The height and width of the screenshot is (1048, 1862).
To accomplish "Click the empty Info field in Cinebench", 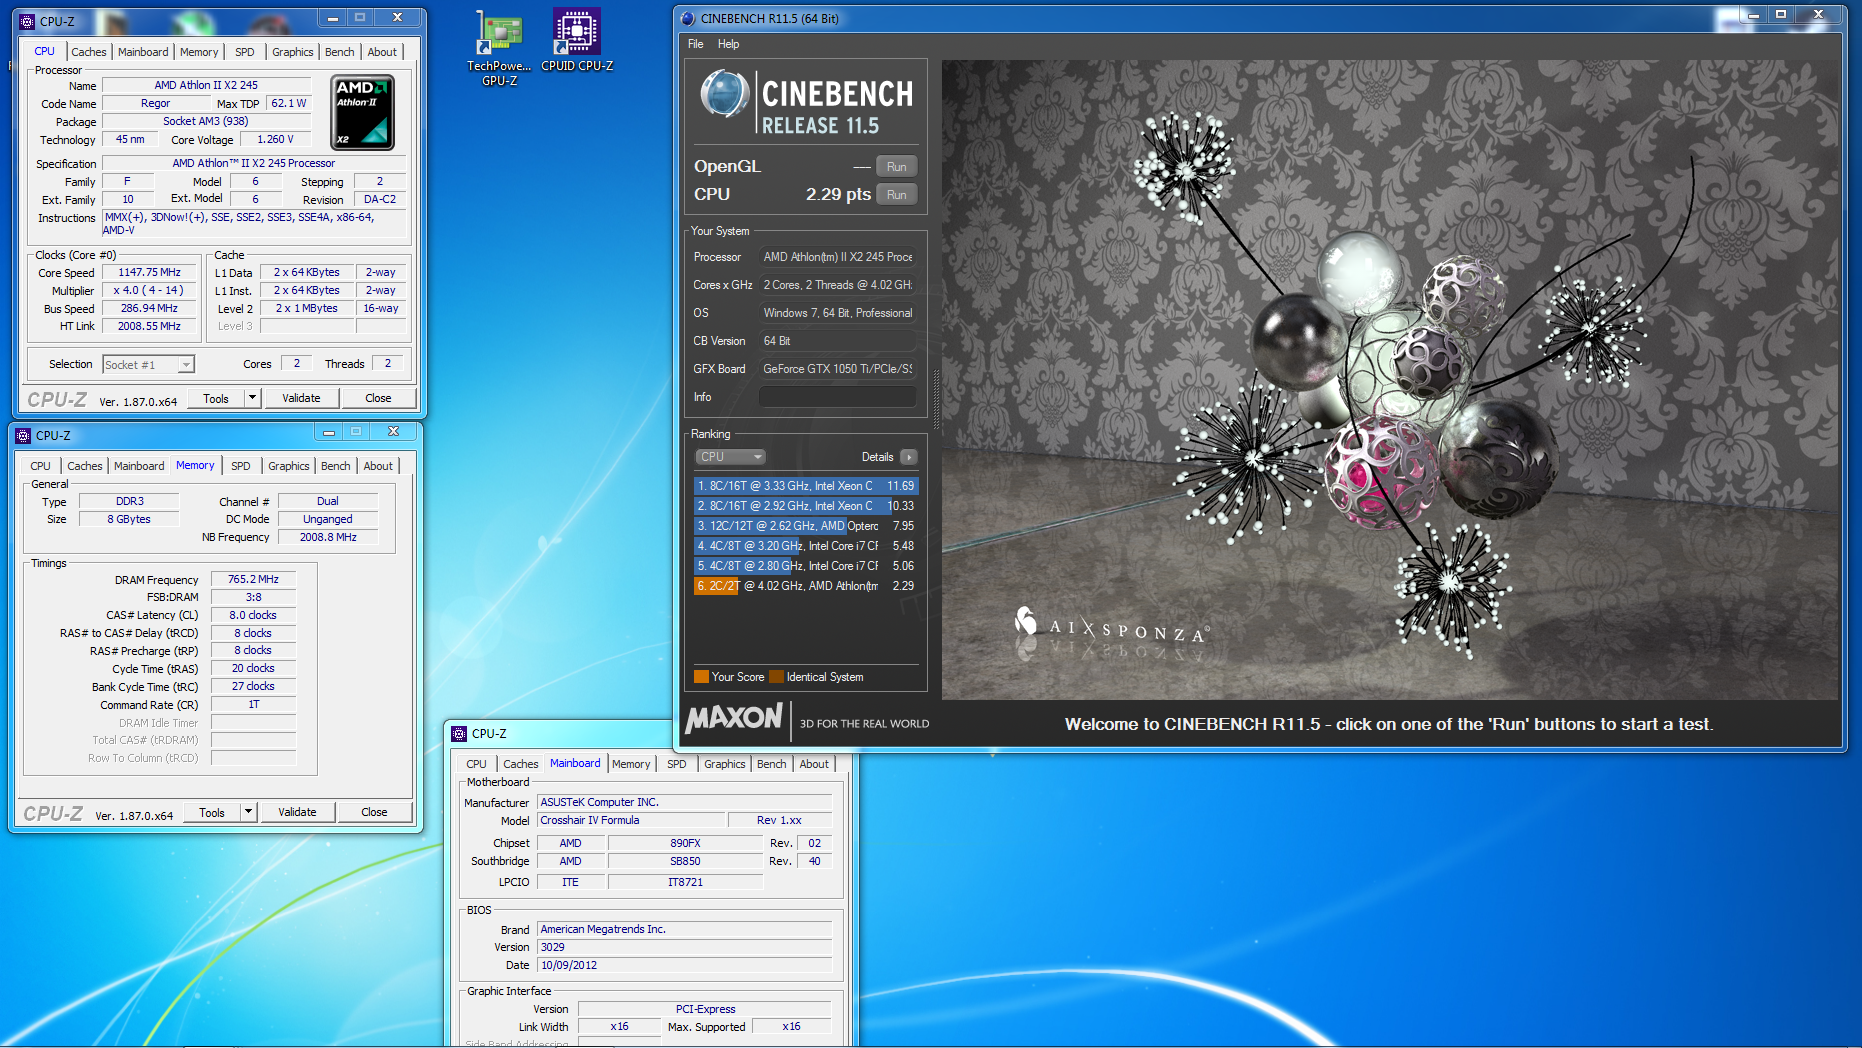I will (x=837, y=397).
